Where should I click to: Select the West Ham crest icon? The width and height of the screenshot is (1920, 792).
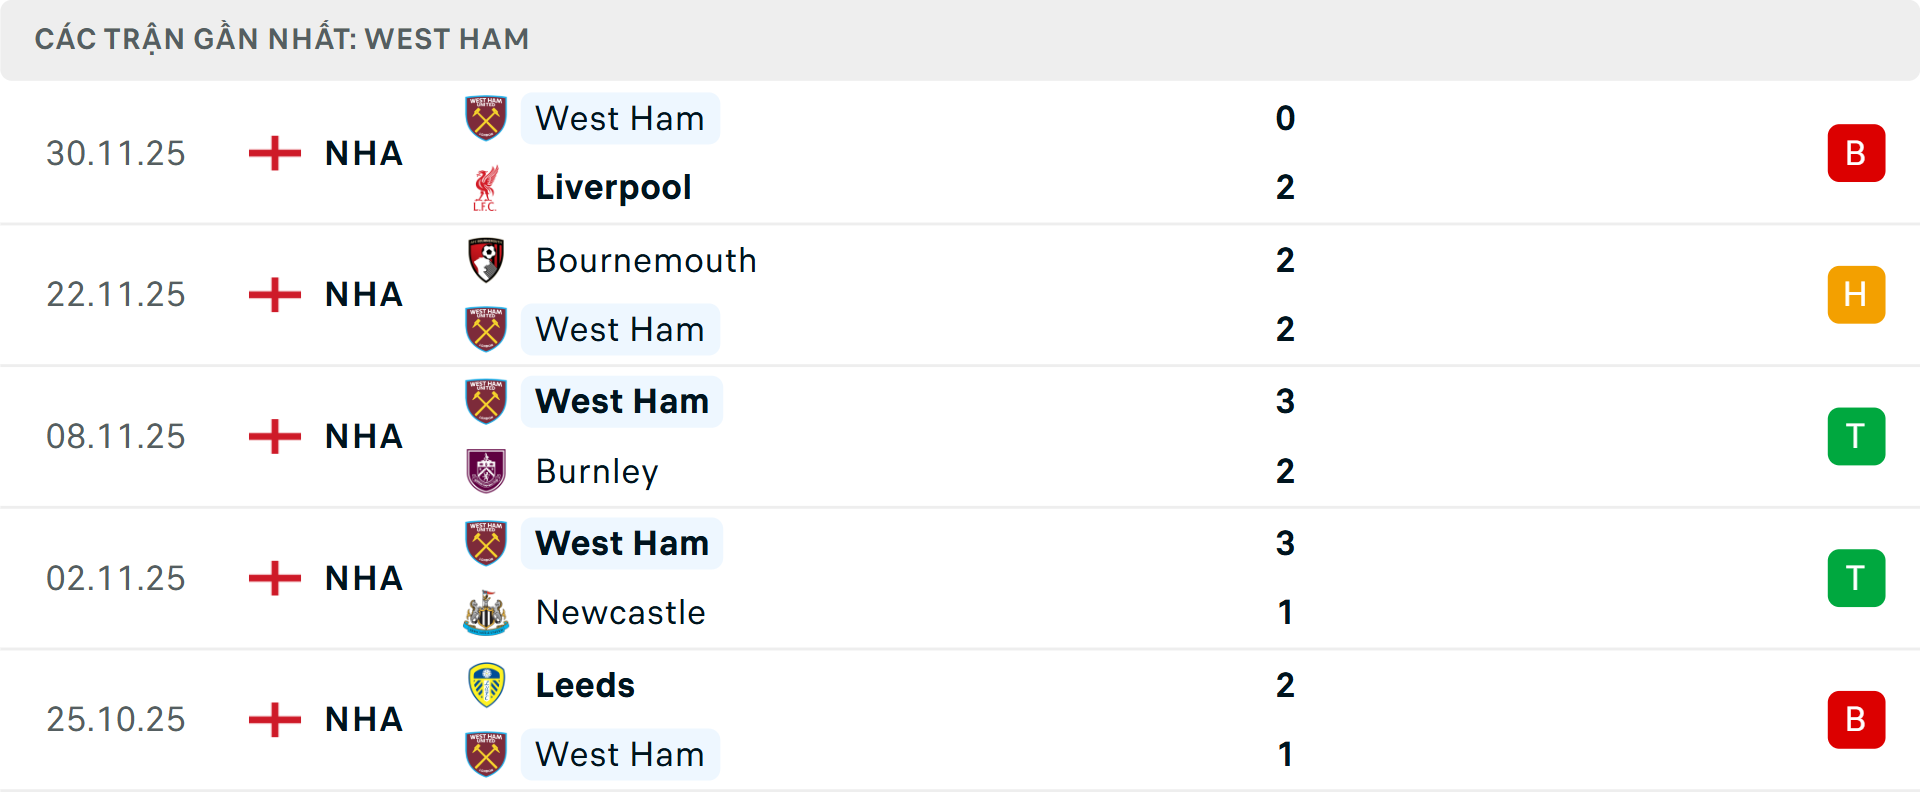[x=486, y=118]
